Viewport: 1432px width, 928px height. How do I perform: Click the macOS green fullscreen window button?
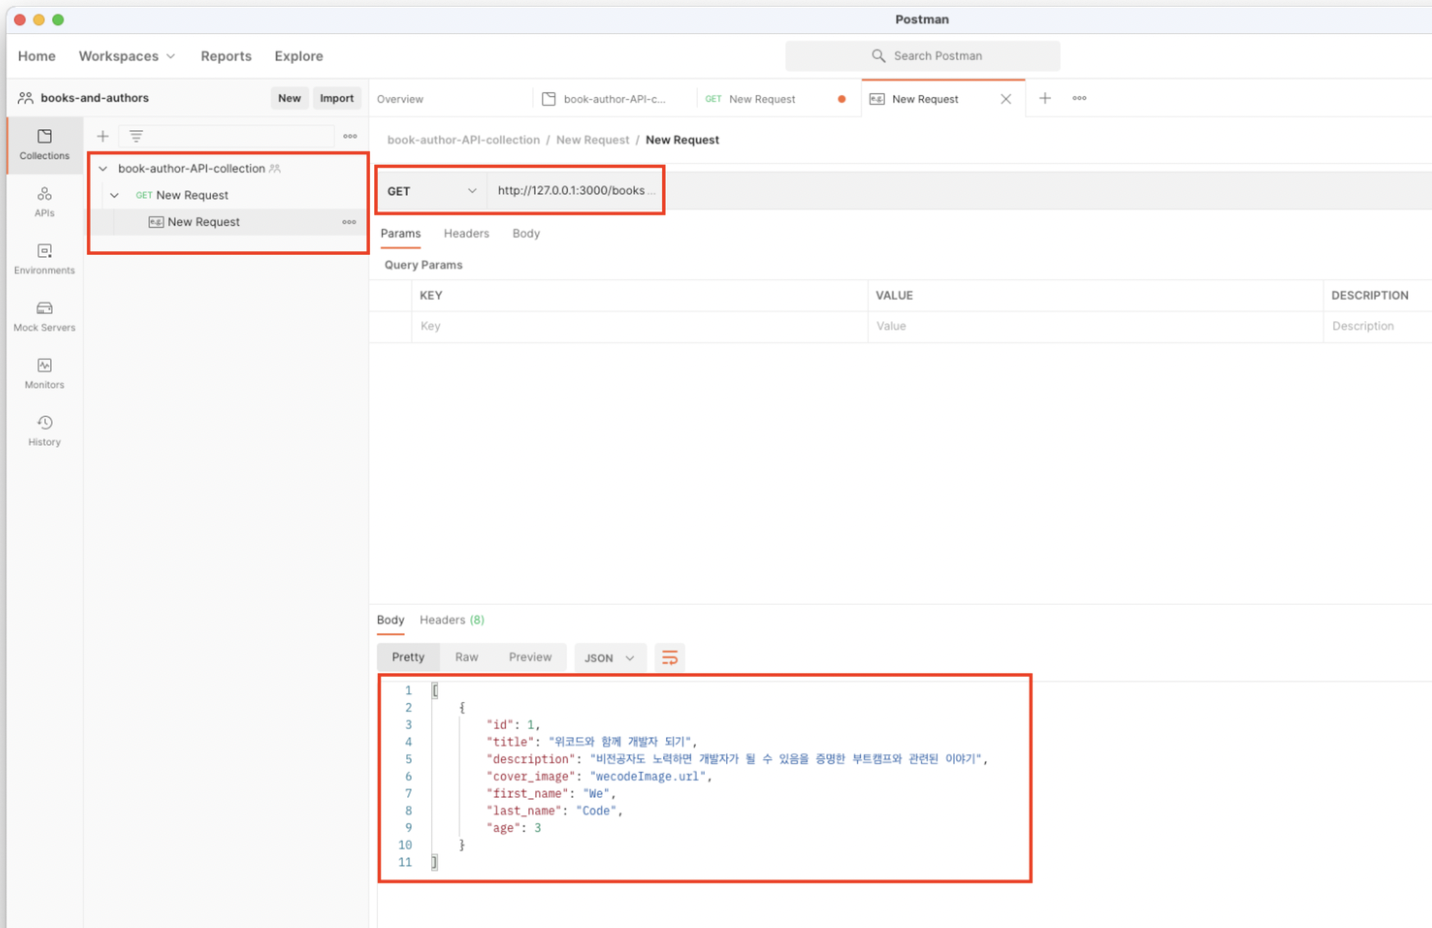tap(58, 19)
